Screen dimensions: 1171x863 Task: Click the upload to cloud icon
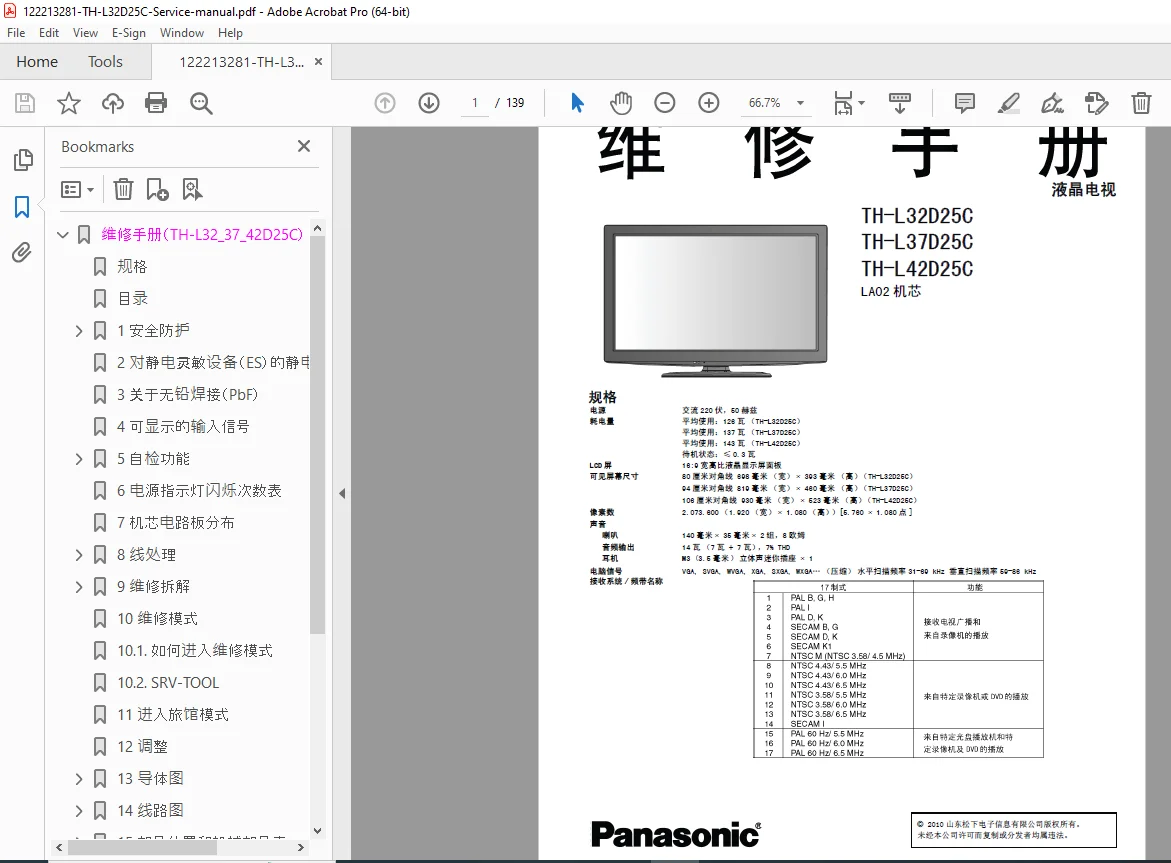pos(113,103)
